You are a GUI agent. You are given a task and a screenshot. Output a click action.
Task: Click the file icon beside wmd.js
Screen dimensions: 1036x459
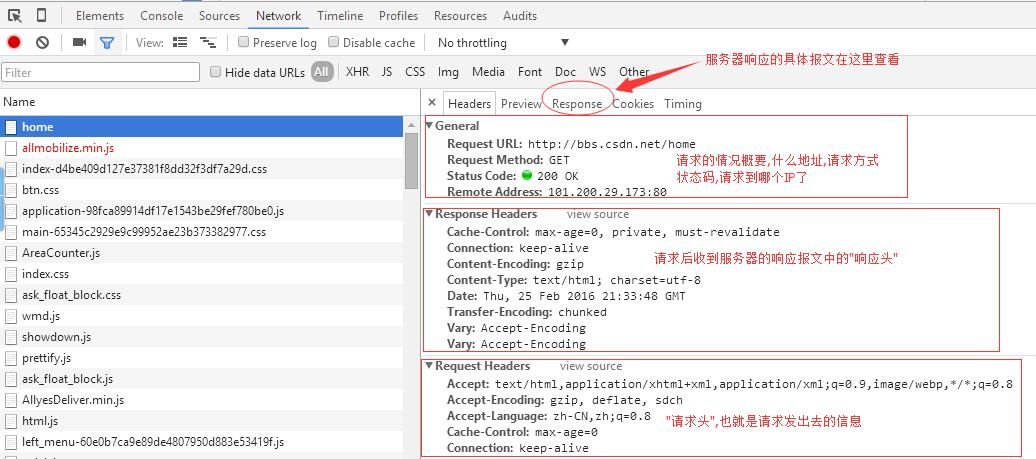click(11, 316)
